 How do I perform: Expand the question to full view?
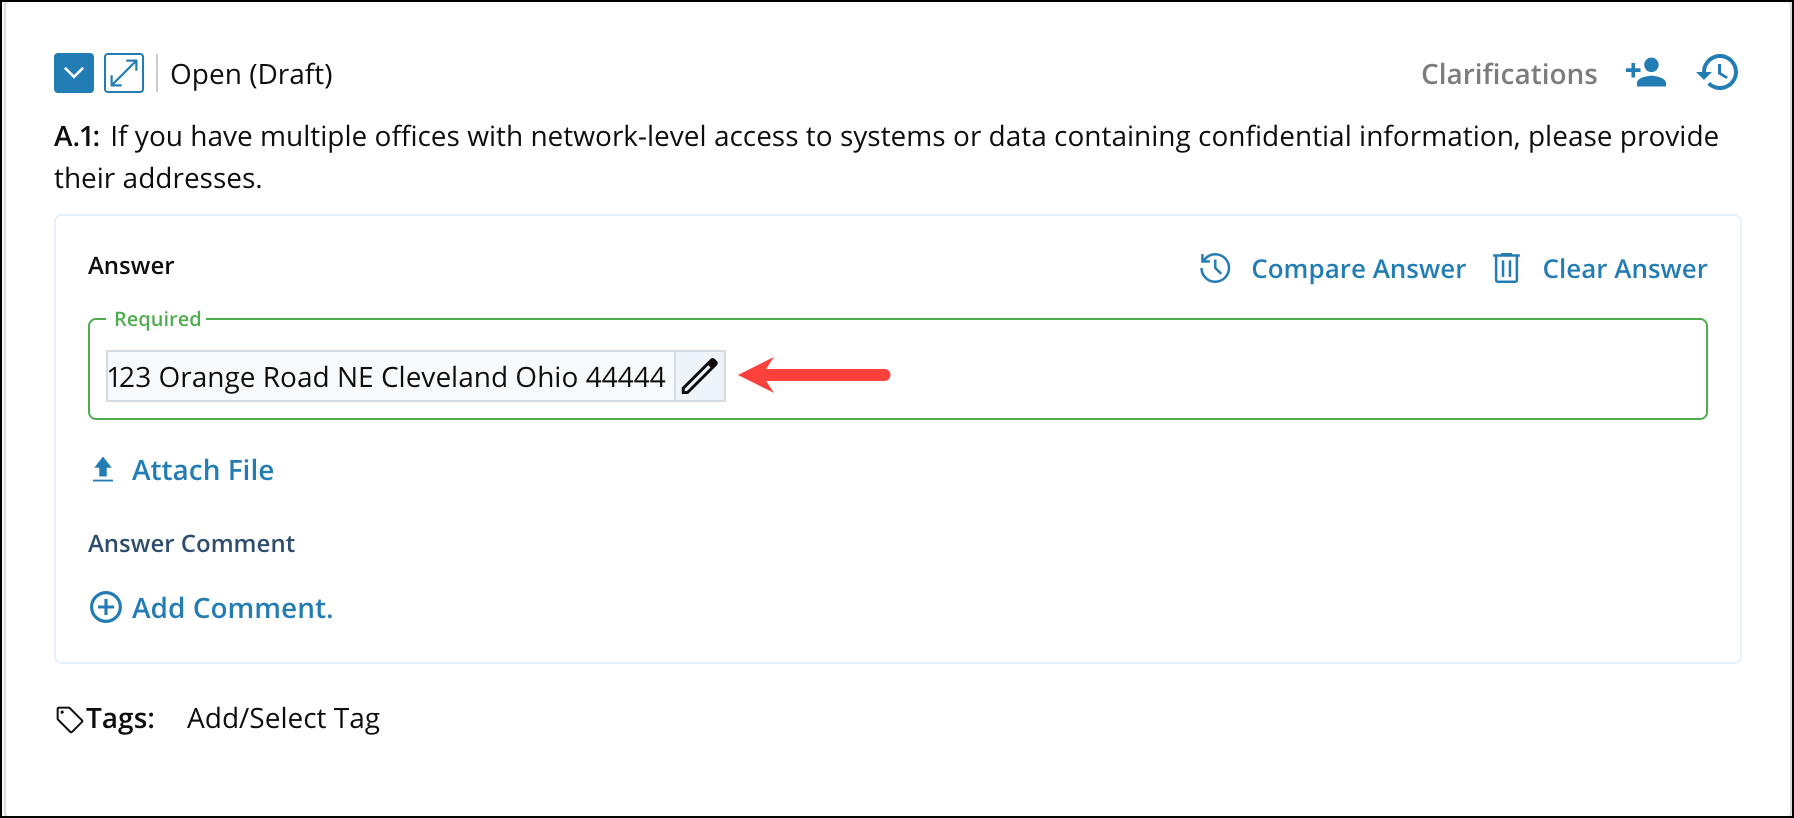tap(124, 73)
